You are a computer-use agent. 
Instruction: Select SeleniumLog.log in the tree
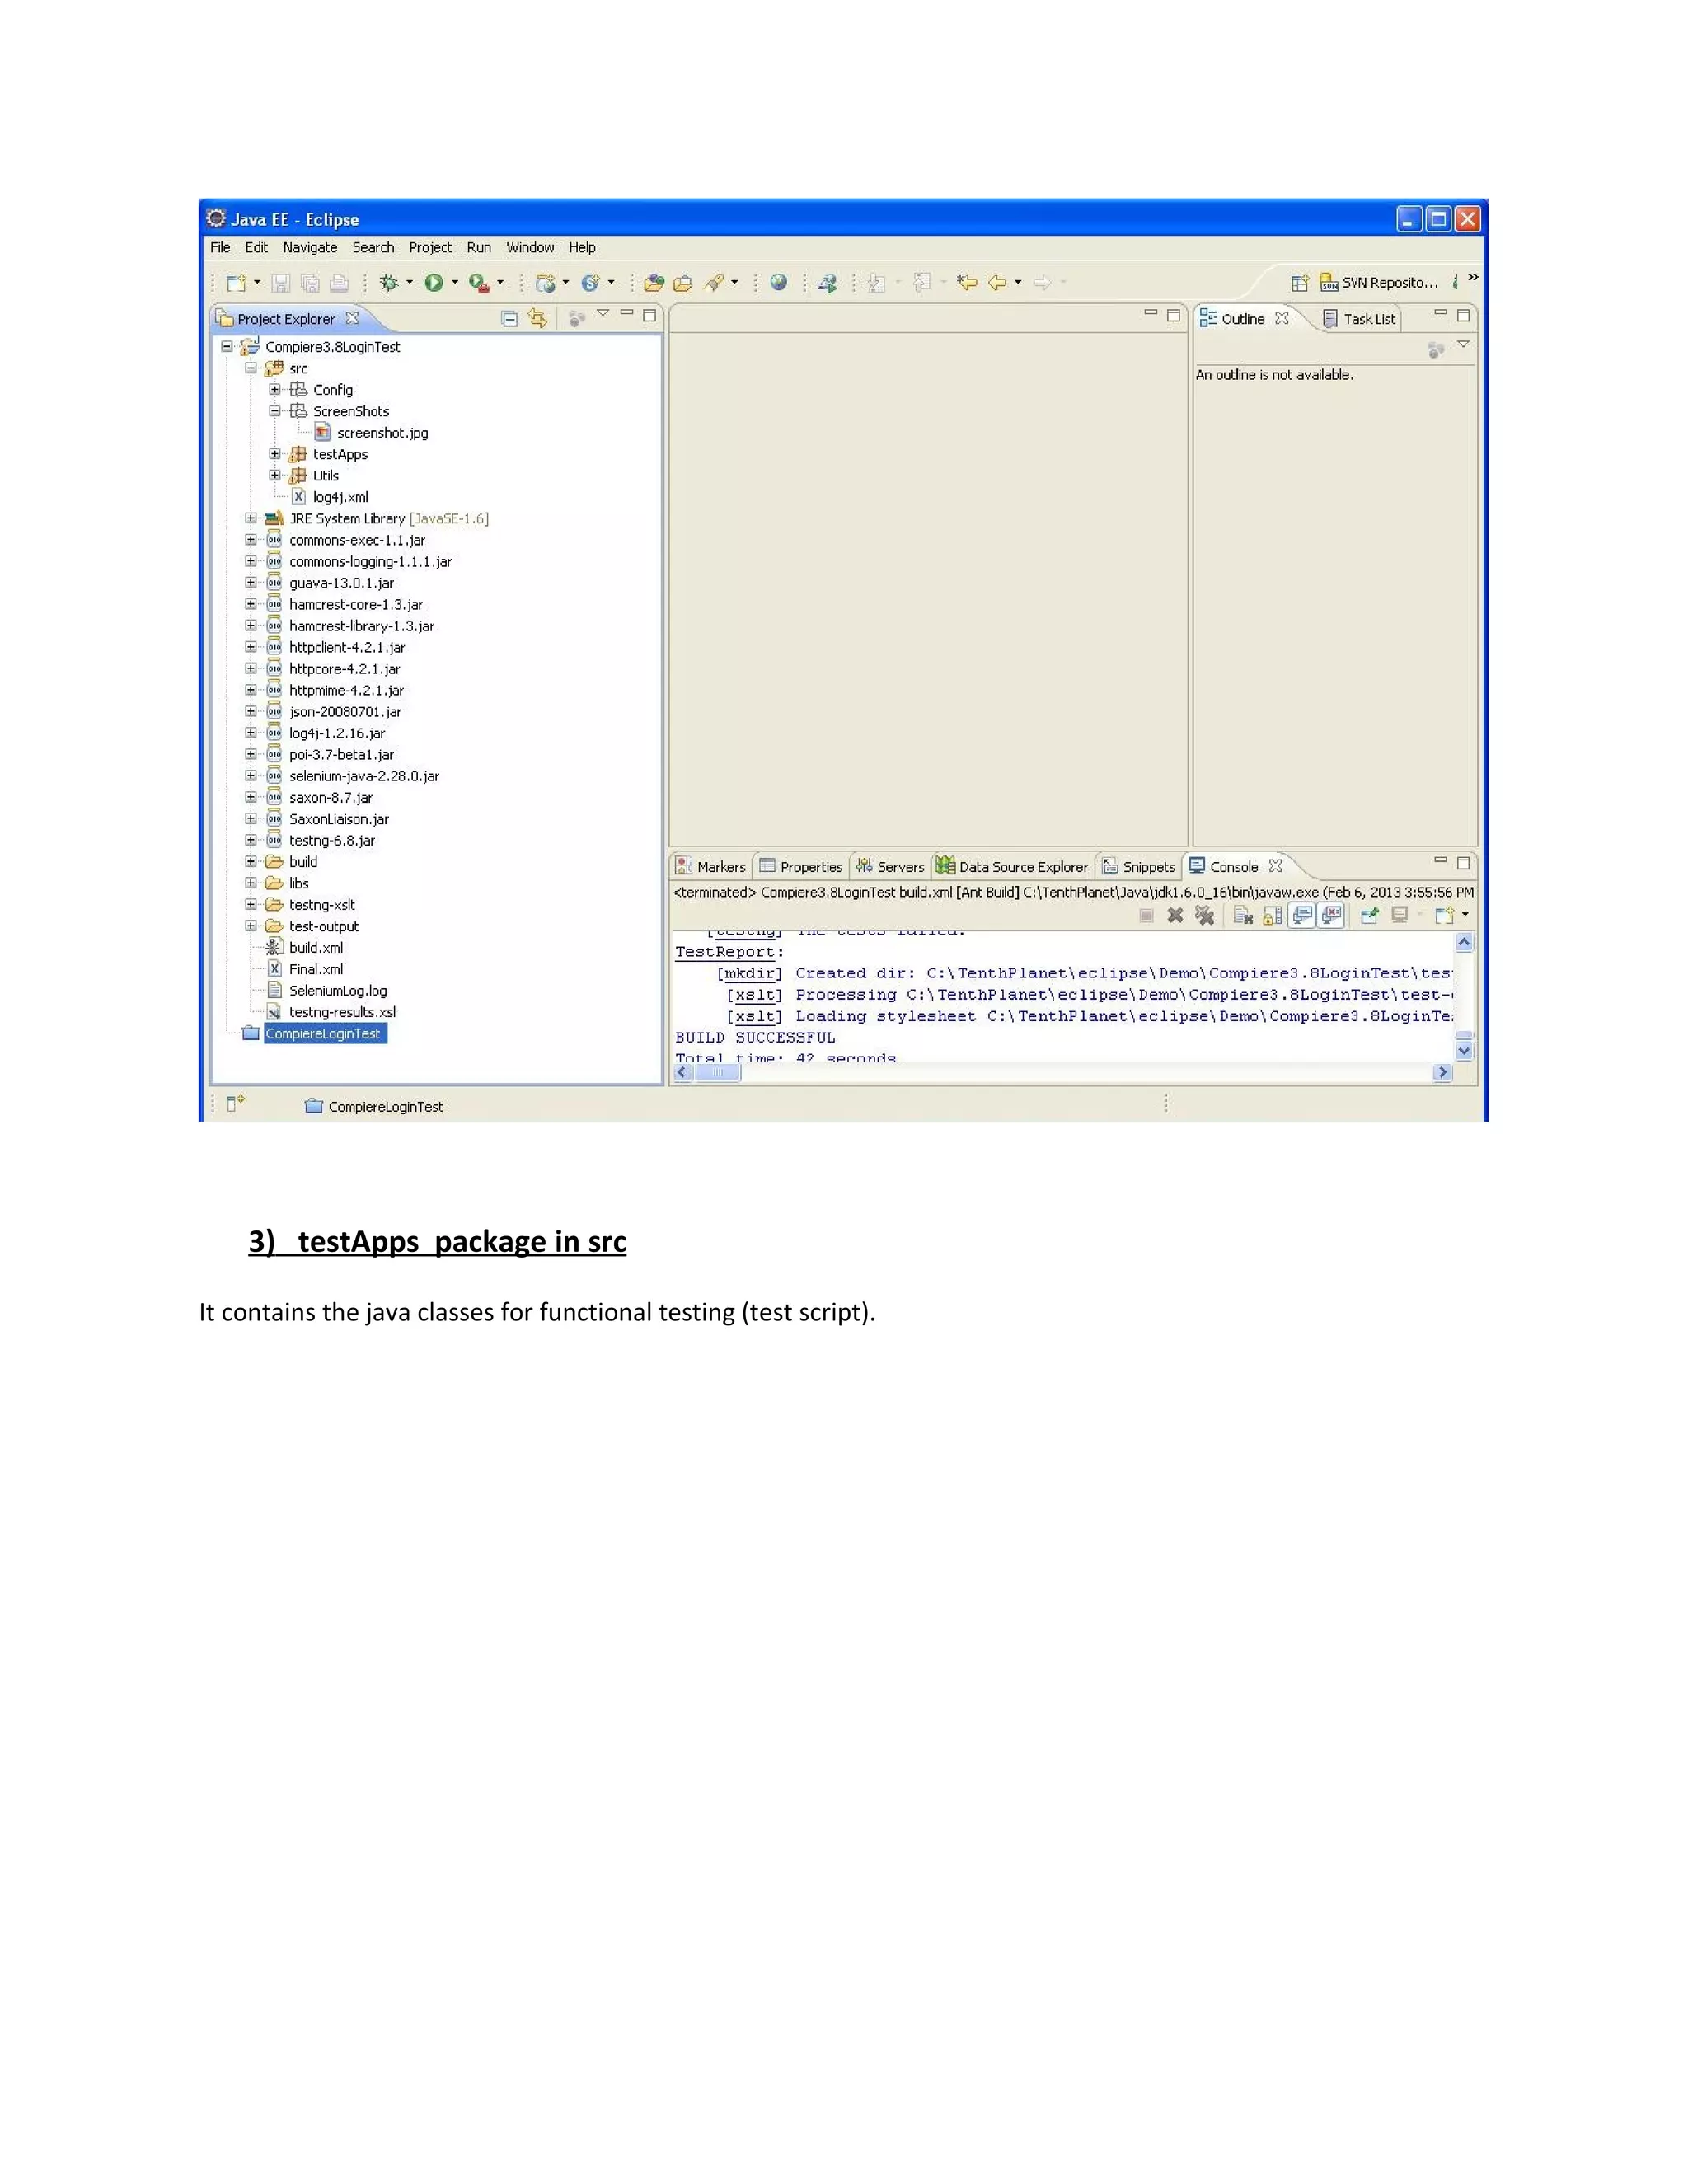click(338, 991)
